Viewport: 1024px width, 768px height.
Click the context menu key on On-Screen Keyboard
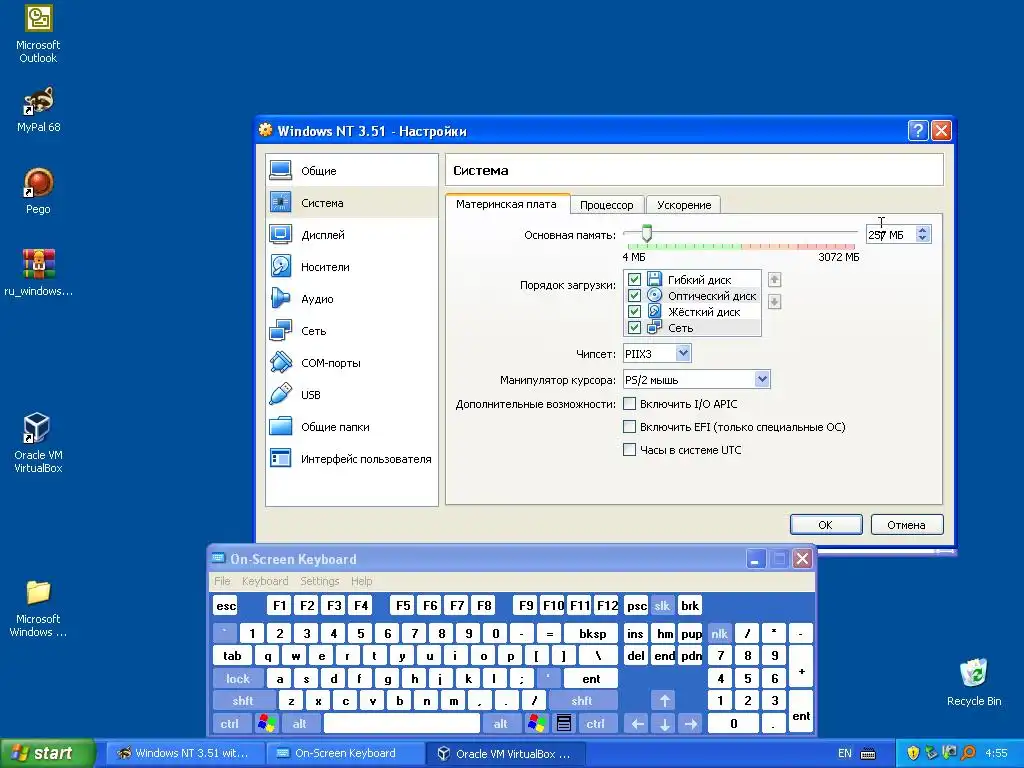564,724
